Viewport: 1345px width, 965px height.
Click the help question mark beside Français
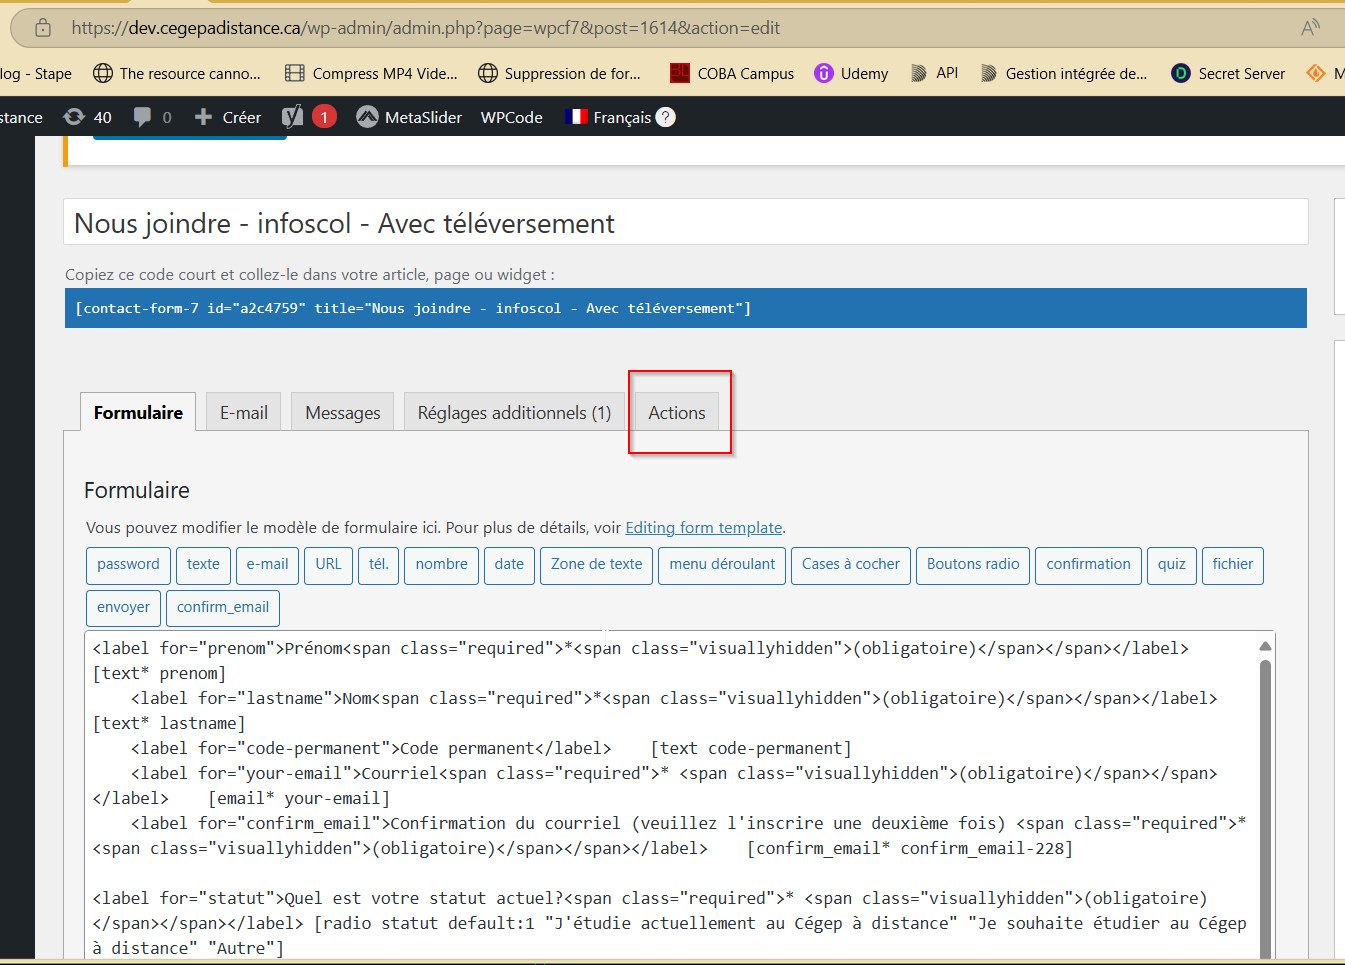666,117
